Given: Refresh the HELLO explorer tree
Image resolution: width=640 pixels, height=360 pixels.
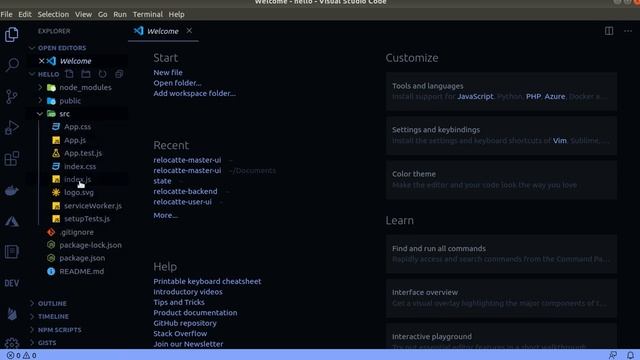Looking at the screenshot, I should [102, 74].
